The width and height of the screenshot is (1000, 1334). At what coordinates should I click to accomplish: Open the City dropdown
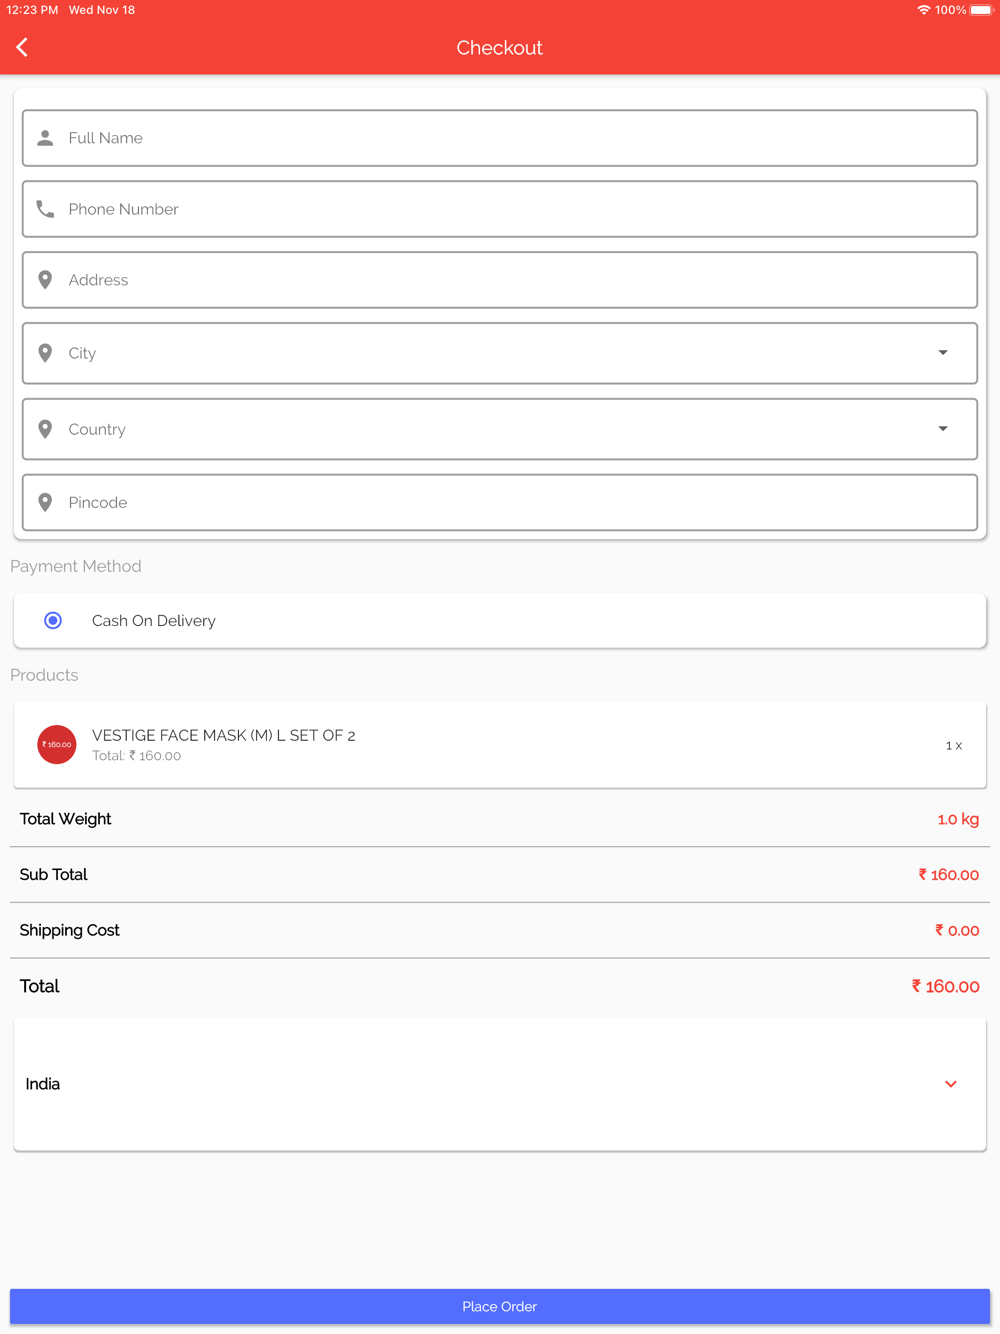pos(942,353)
